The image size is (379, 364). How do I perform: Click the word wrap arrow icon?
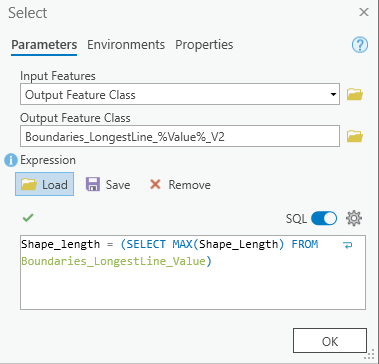coord(348,245)
